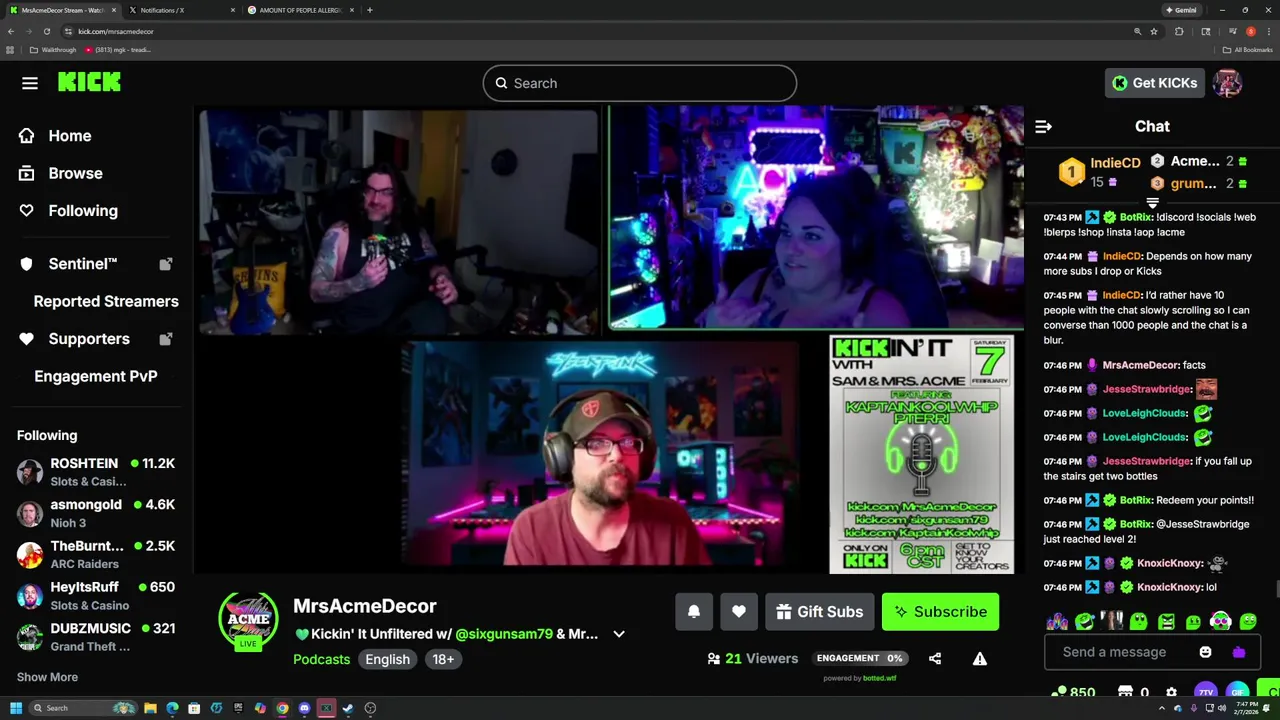This screenshot has width=1280, height=720.
Task: Collapse chat with the arrow icon
Action: coord(1043,127)
